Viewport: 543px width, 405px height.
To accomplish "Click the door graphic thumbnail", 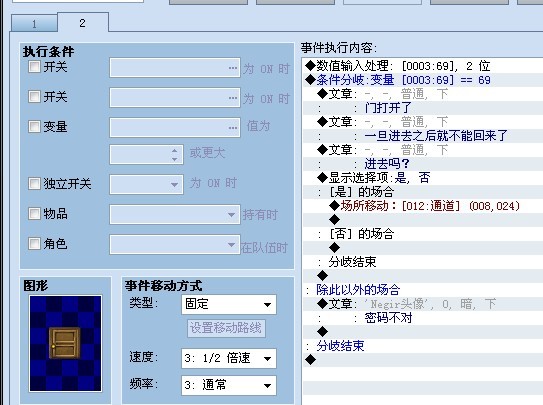I will tap(65, 343).
